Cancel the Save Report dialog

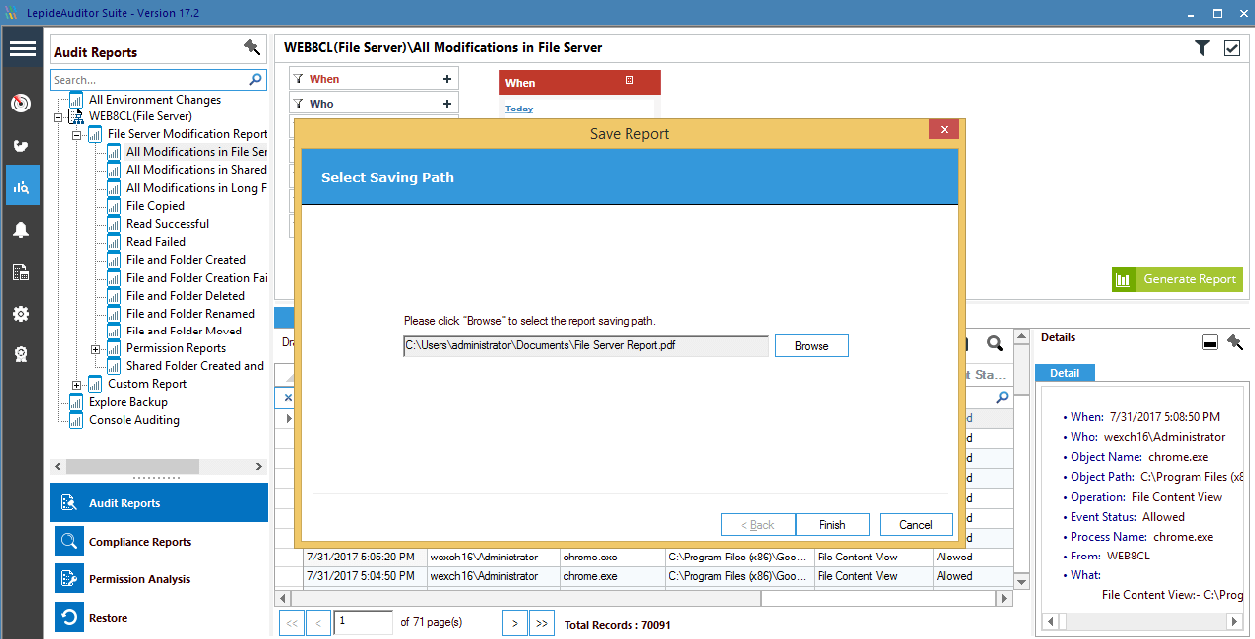point(916,525)
